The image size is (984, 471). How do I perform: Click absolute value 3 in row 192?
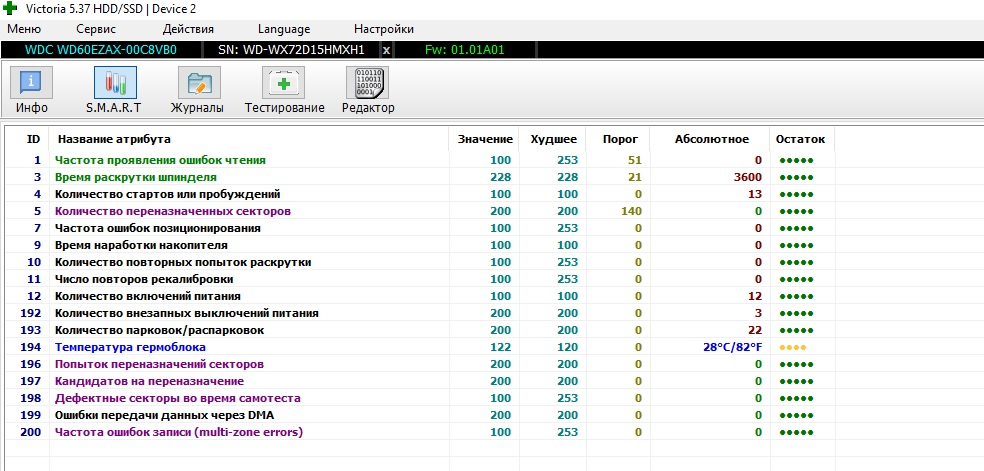click(759, 312)
